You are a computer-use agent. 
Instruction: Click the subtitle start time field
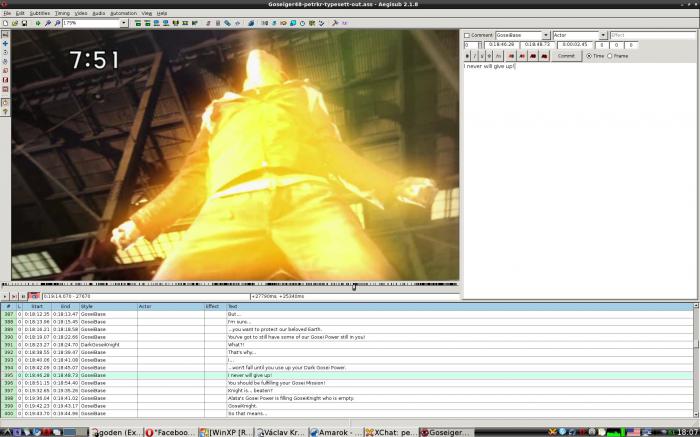(x=501, y=45)
